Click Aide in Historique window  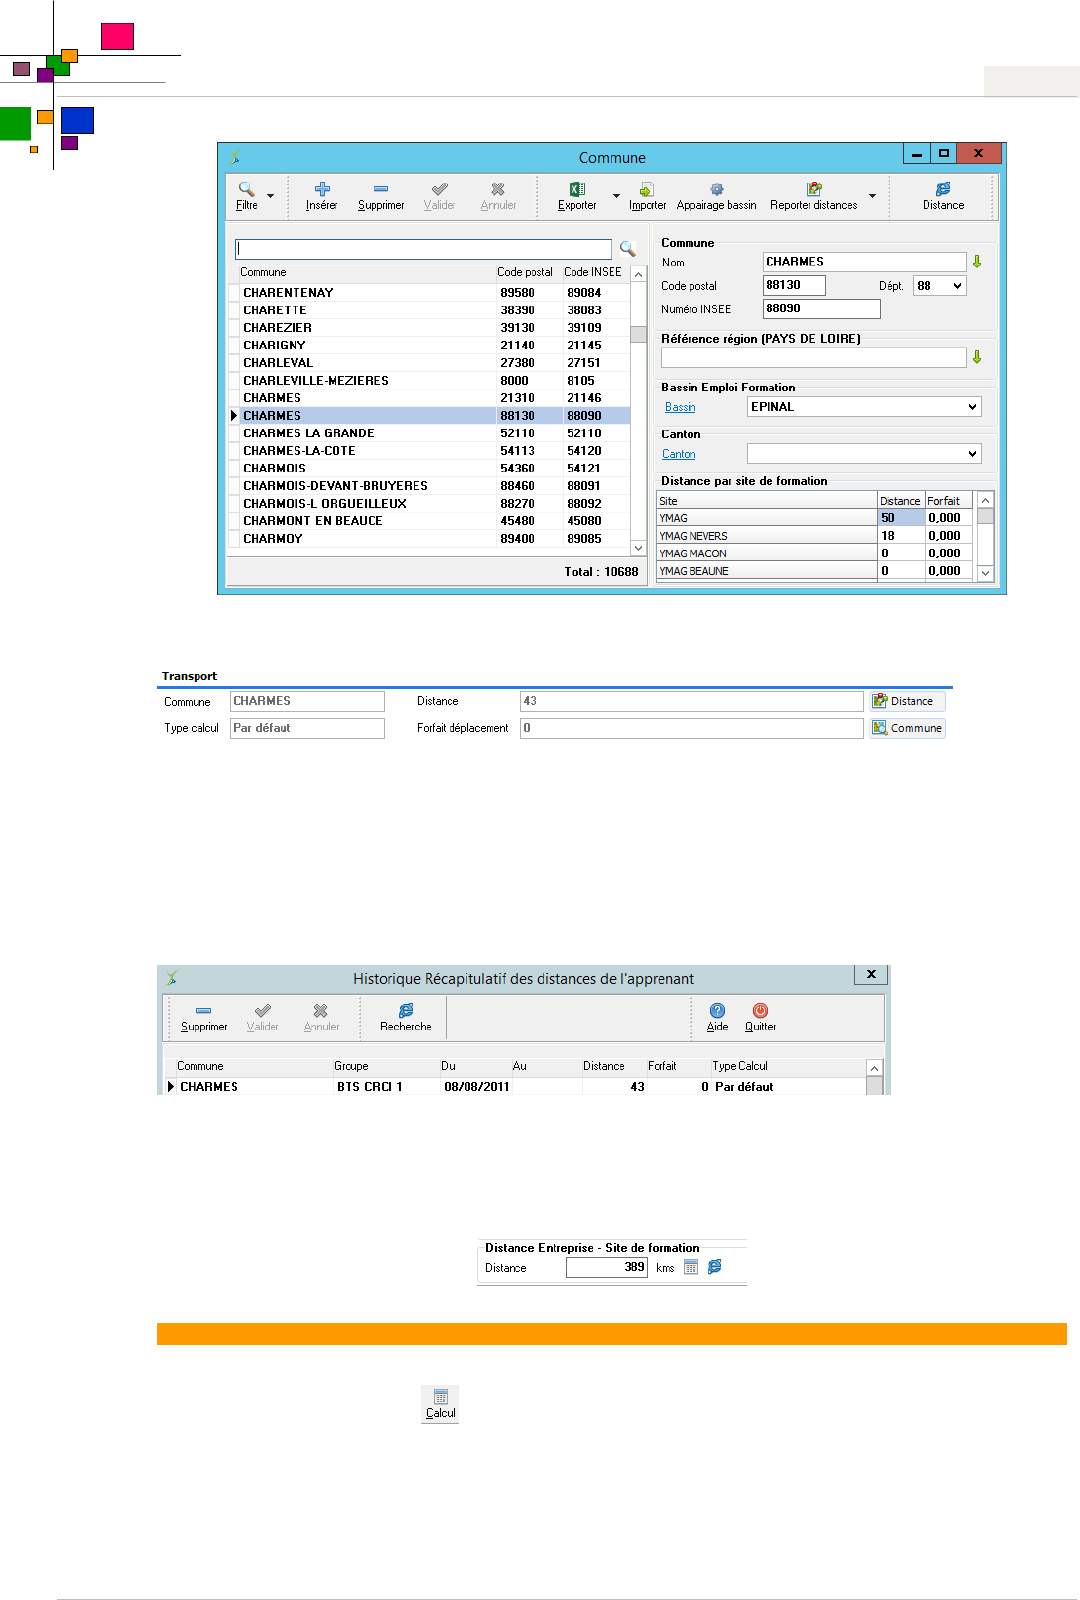tap(717, 1018)
